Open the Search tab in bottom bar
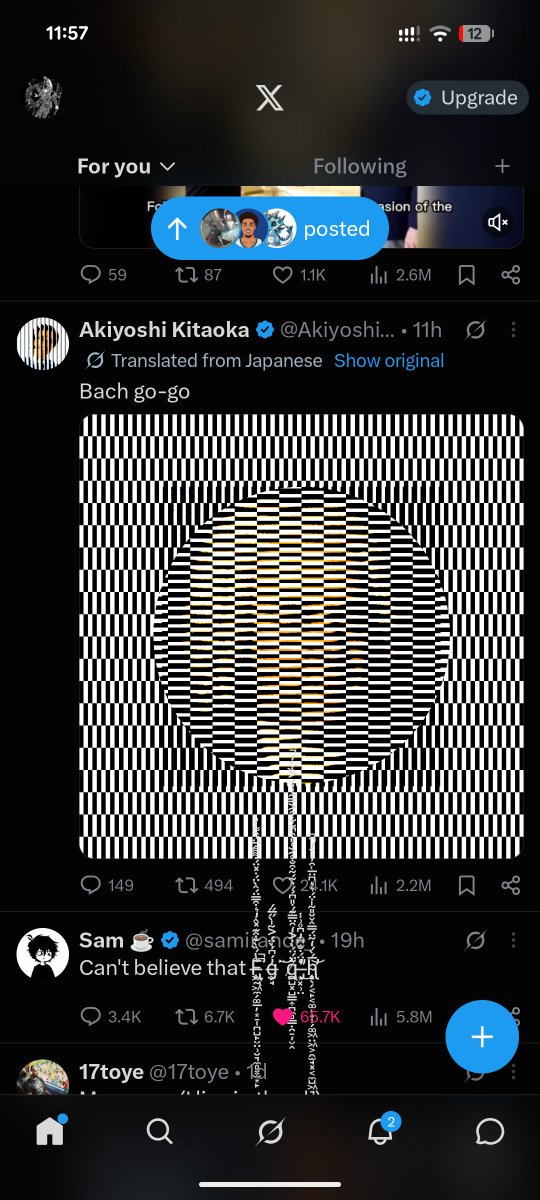The height and width of the screenshot is (1200, 540). pyautogui.click(x=159, y=1131)
